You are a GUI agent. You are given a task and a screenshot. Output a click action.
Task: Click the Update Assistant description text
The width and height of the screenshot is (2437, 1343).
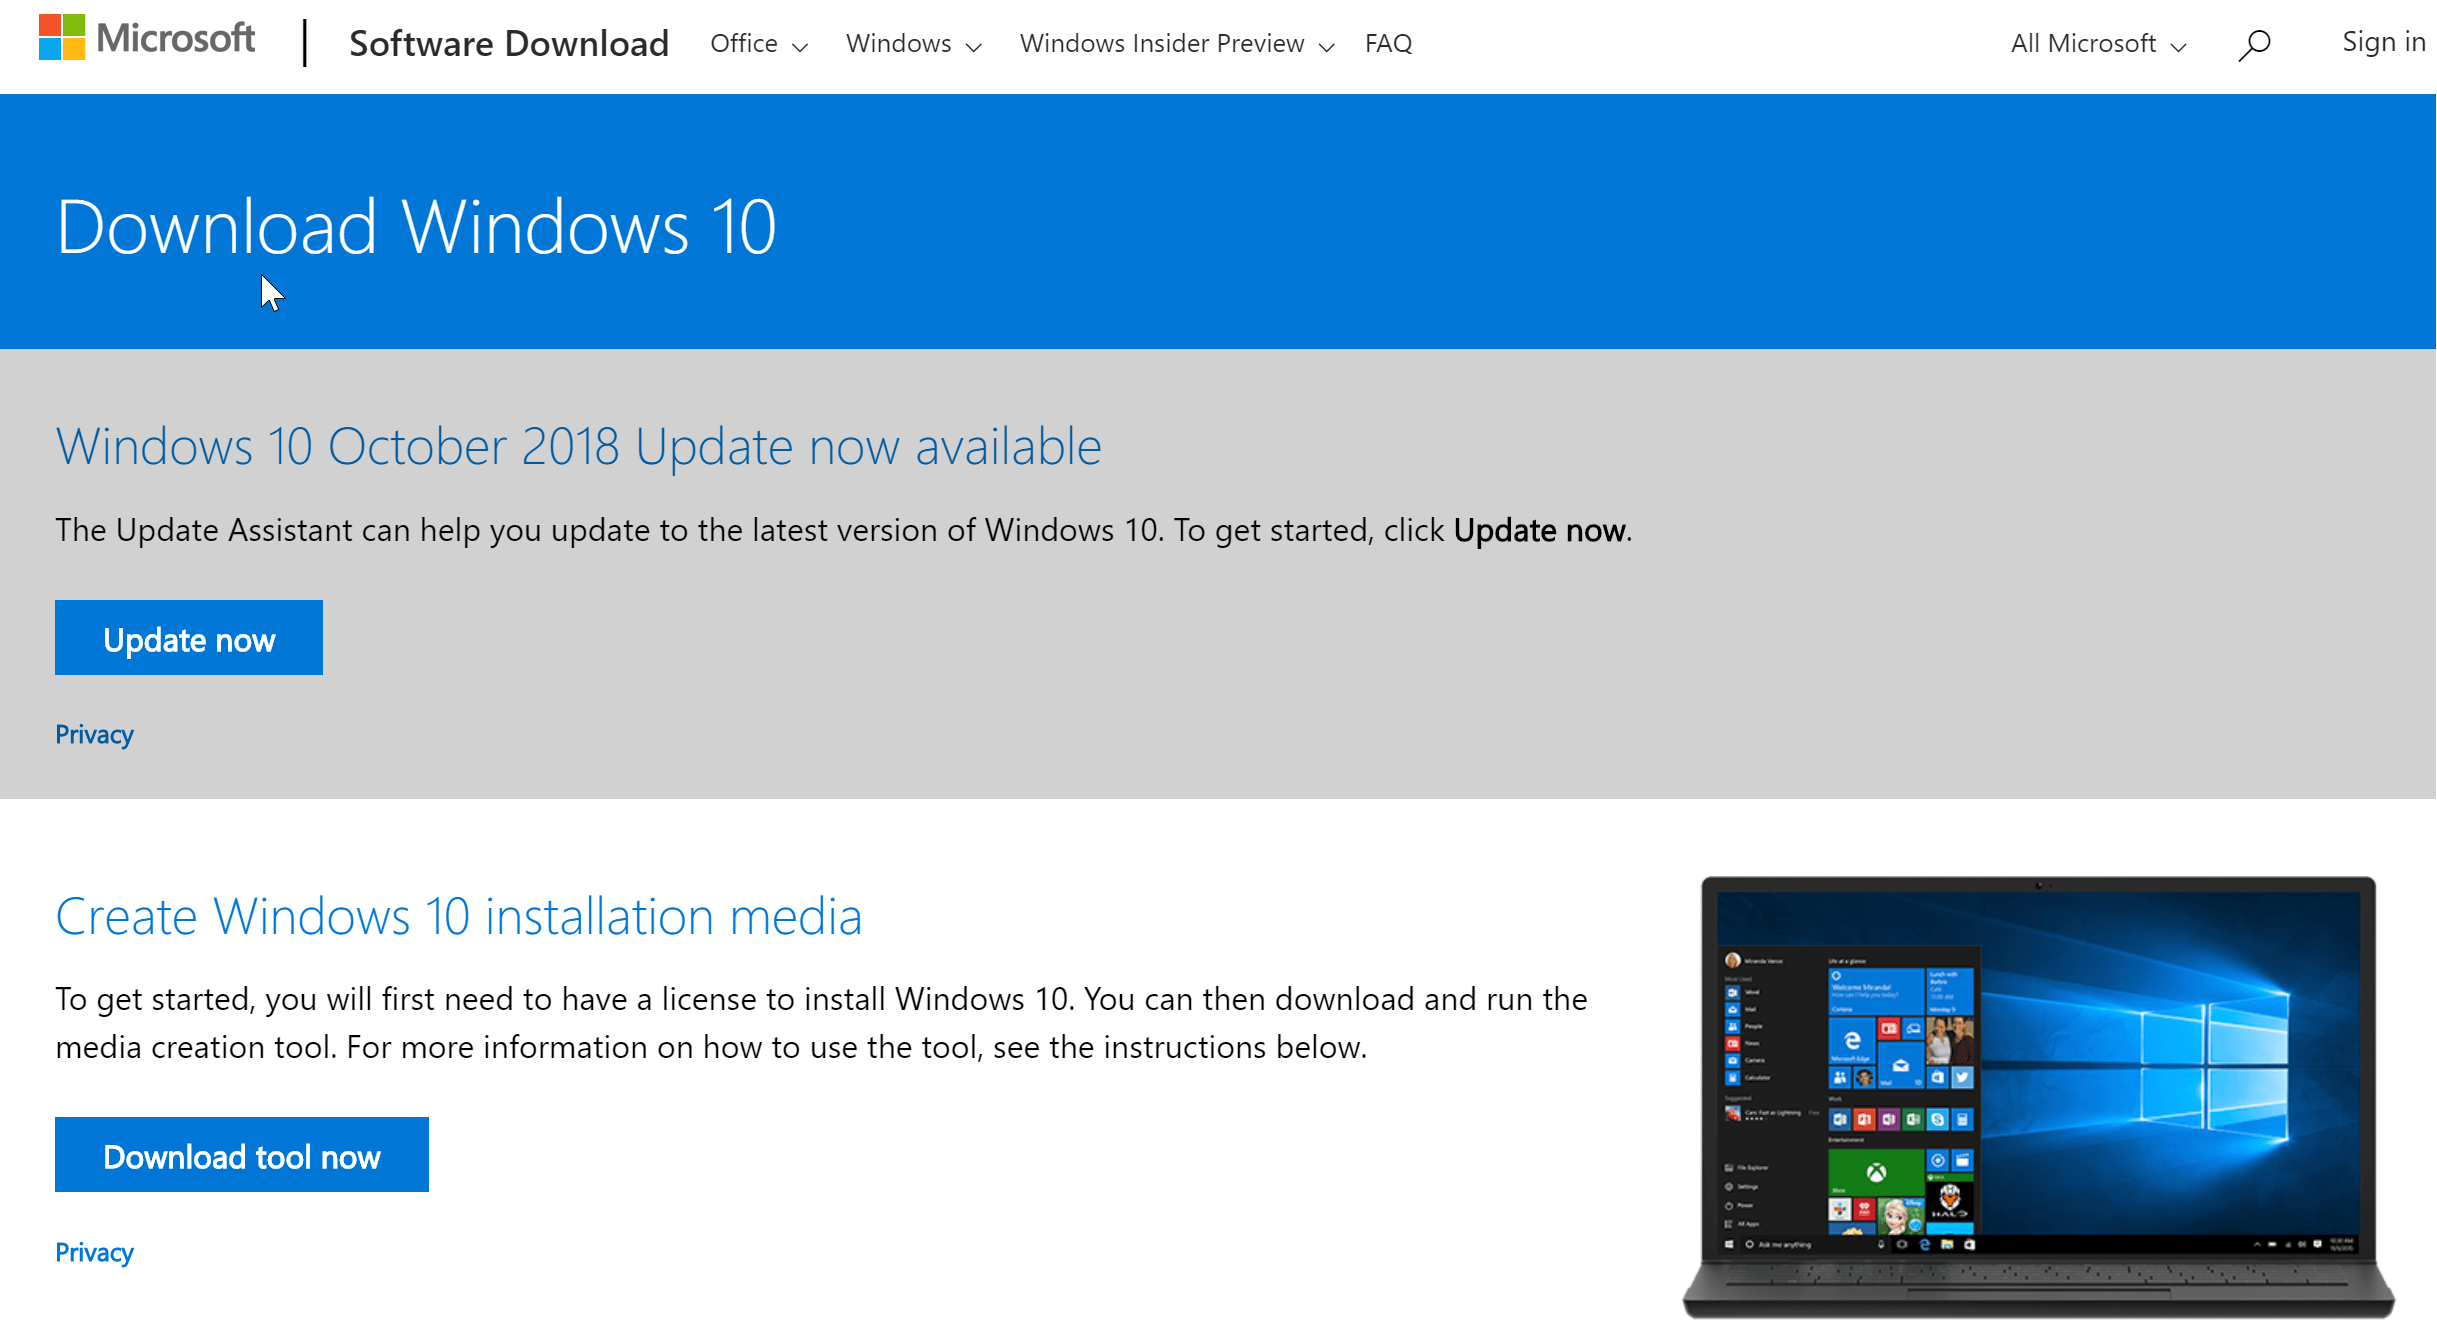point(843,530)
